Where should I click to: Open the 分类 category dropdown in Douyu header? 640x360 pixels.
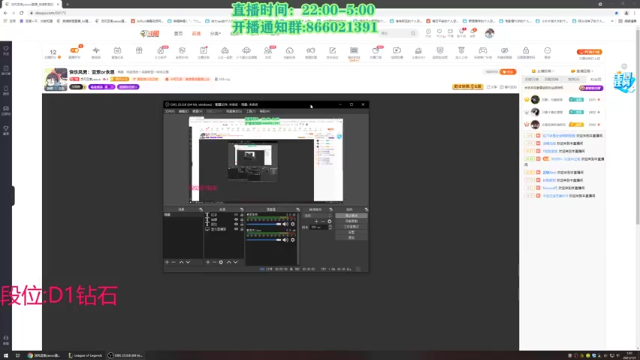click(x=215, y=33)
